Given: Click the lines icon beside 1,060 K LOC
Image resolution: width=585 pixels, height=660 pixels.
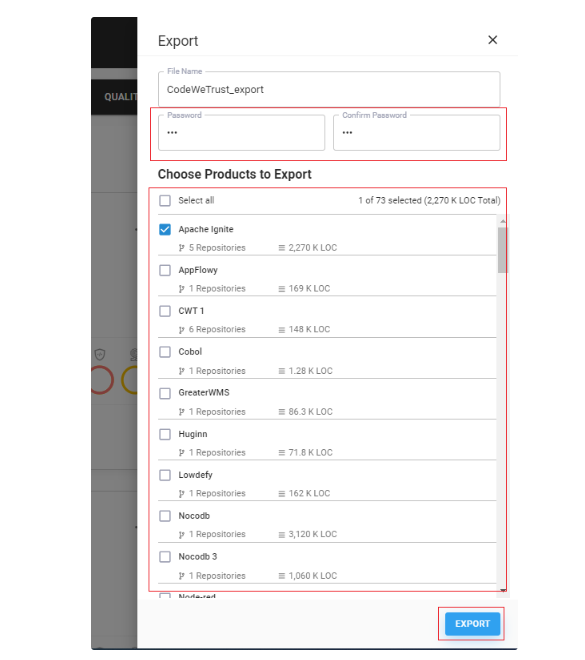Looking at the screenshot, I should 282,576.
